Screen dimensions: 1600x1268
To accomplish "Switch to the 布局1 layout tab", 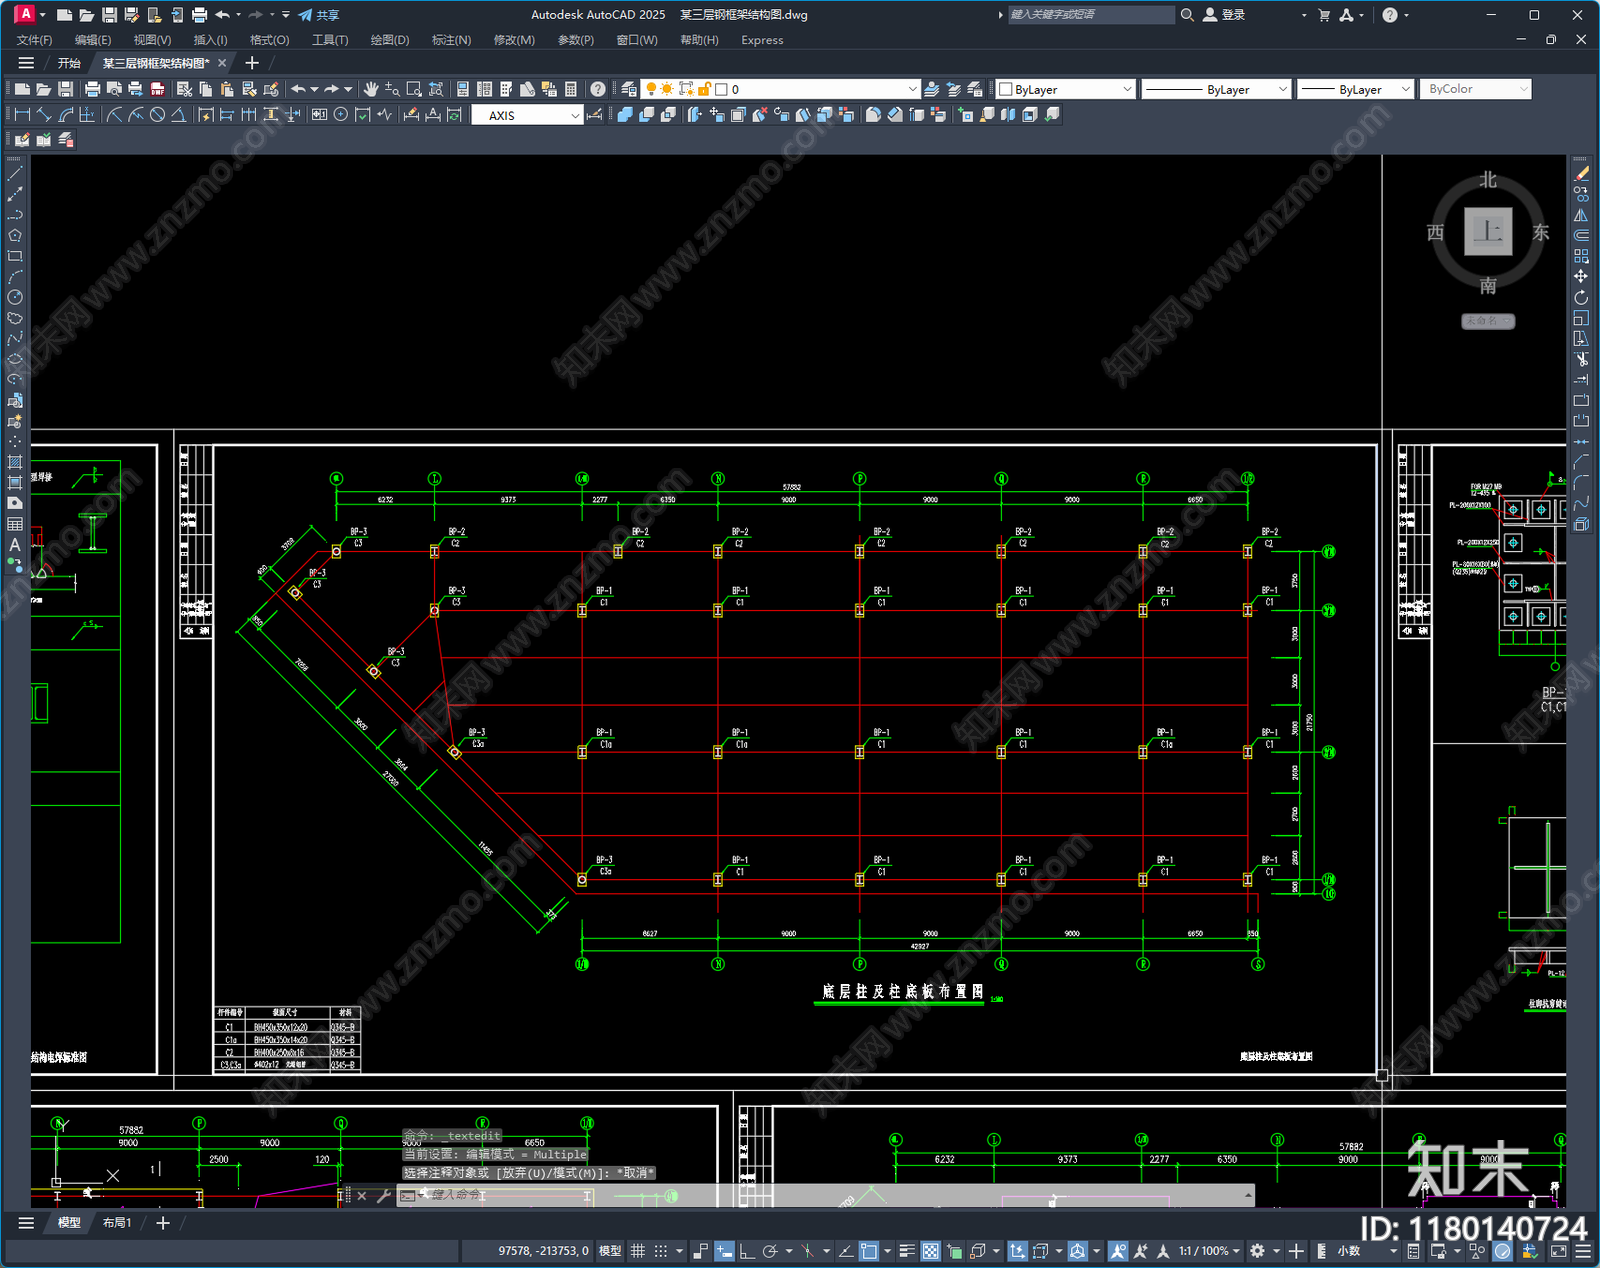I will click(x=117, y=1223).
